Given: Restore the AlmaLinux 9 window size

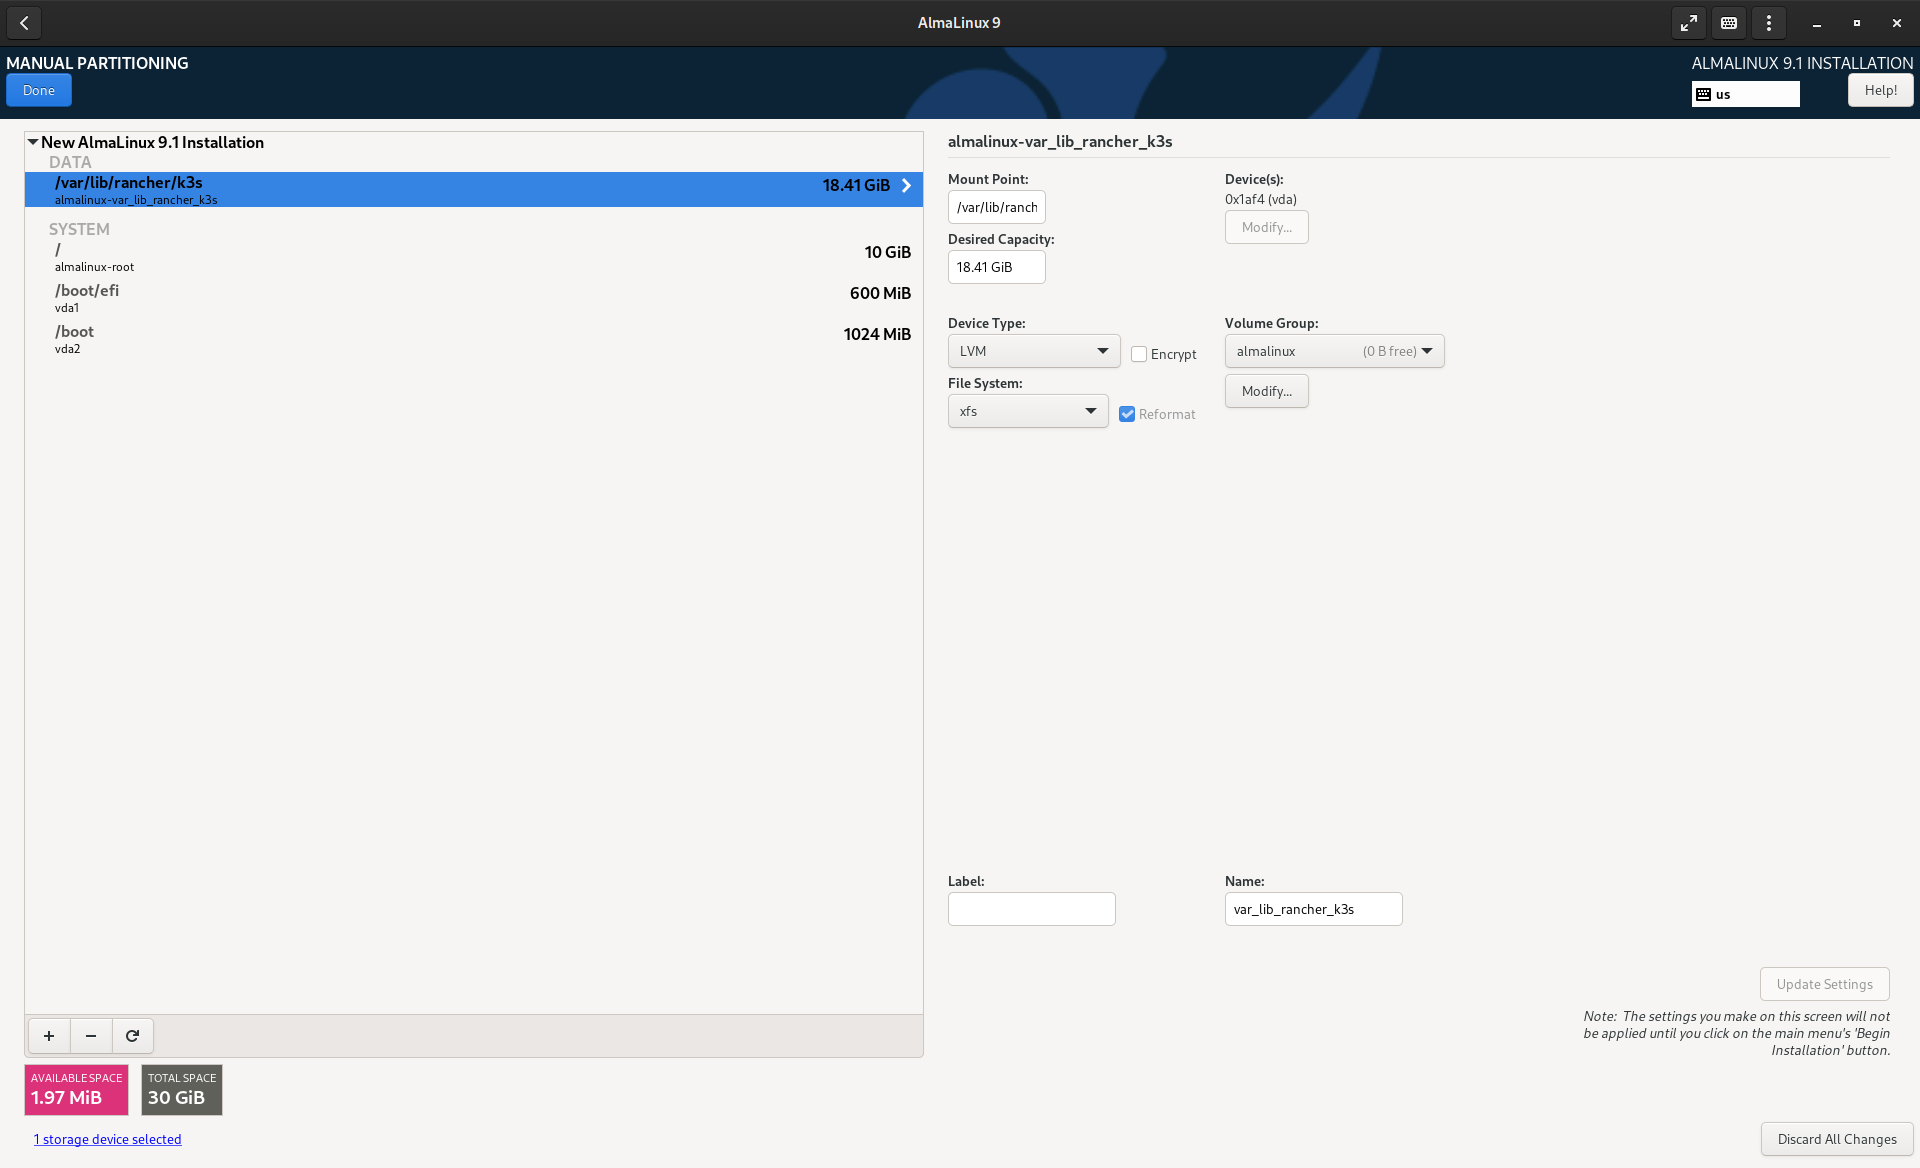Looking at the screenshot, I should (x=1857, y=22).
